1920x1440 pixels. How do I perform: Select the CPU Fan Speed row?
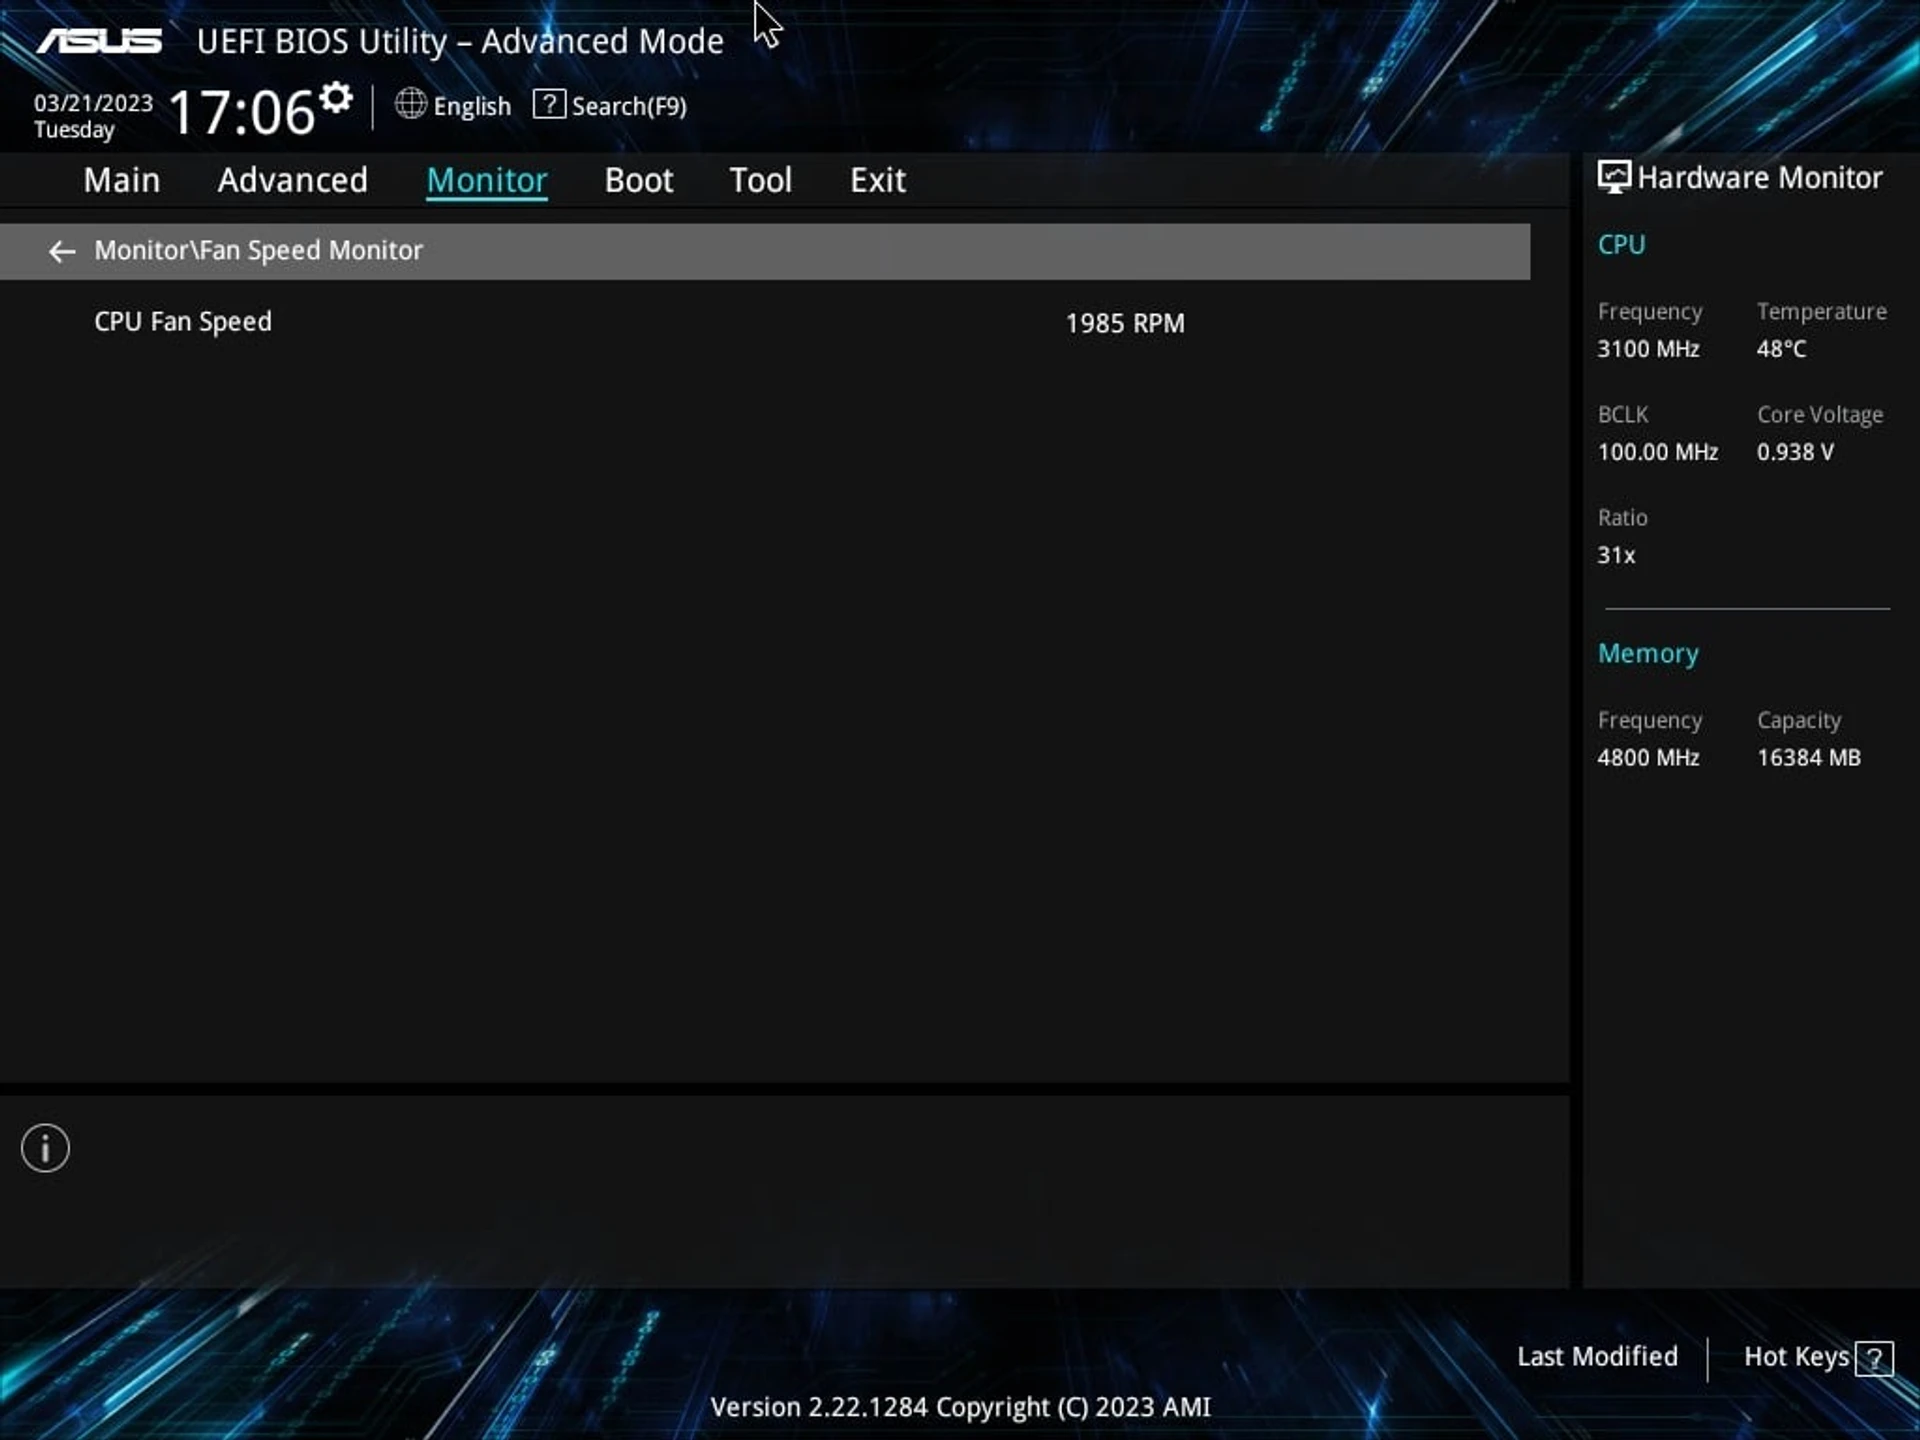coord(765,322)
